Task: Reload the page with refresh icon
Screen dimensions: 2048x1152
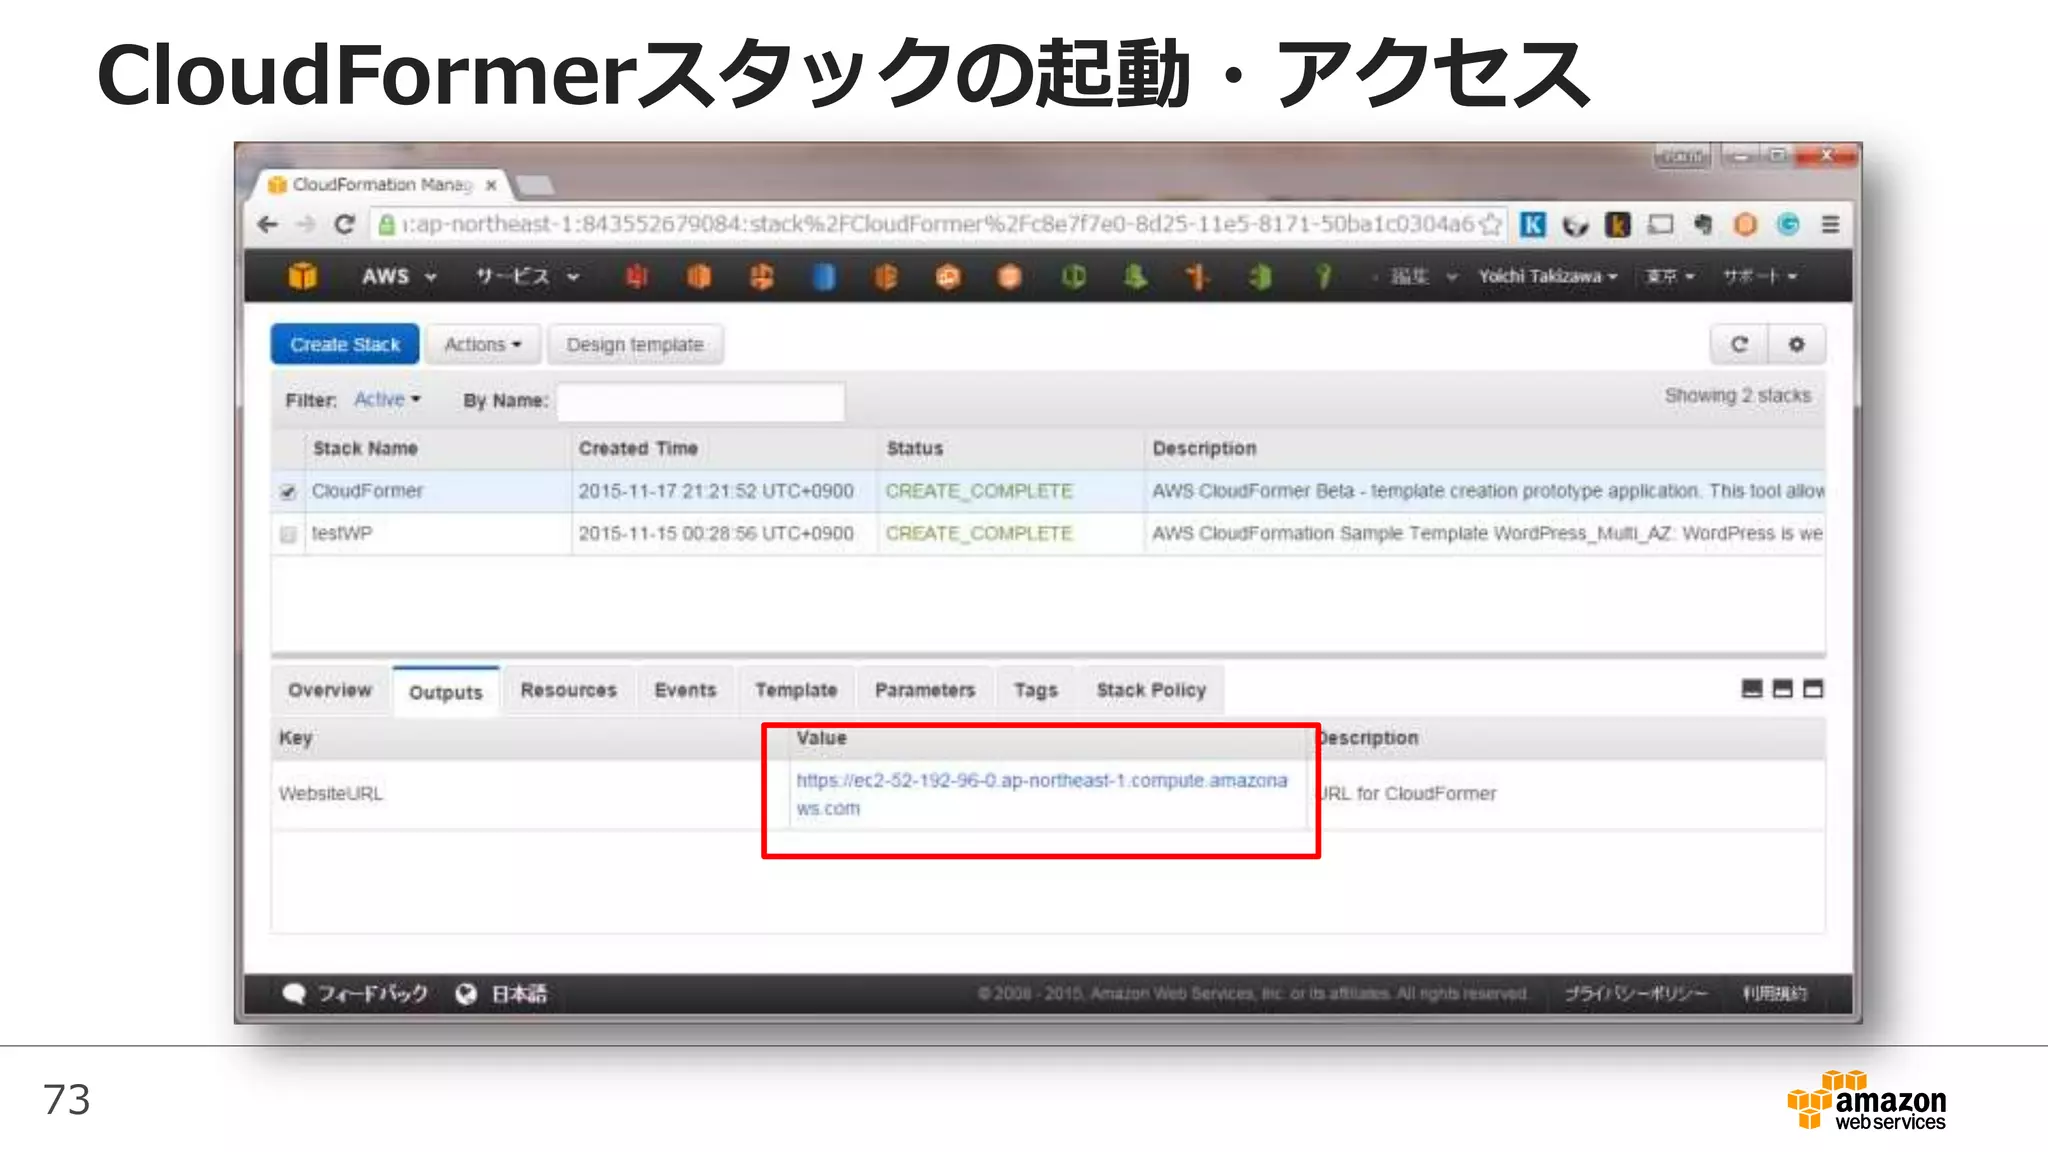Action: (345, 224)
